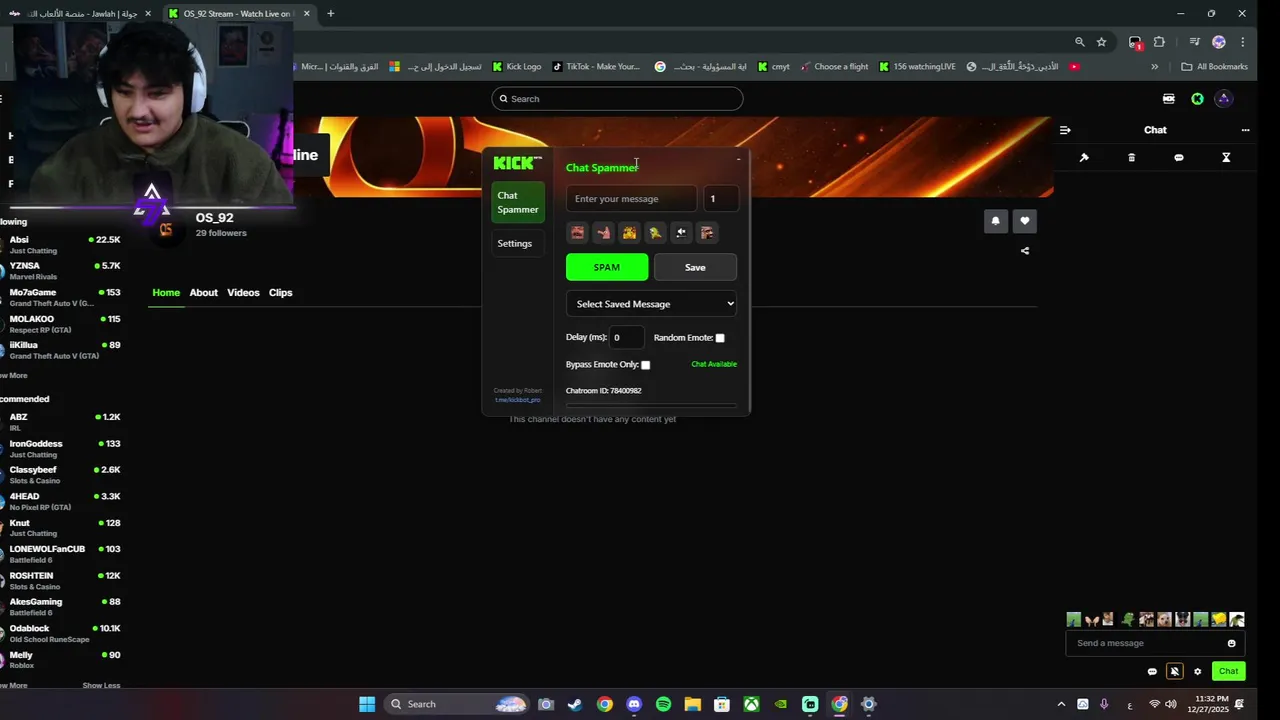Open a new browser tab

tap(330, 14)
